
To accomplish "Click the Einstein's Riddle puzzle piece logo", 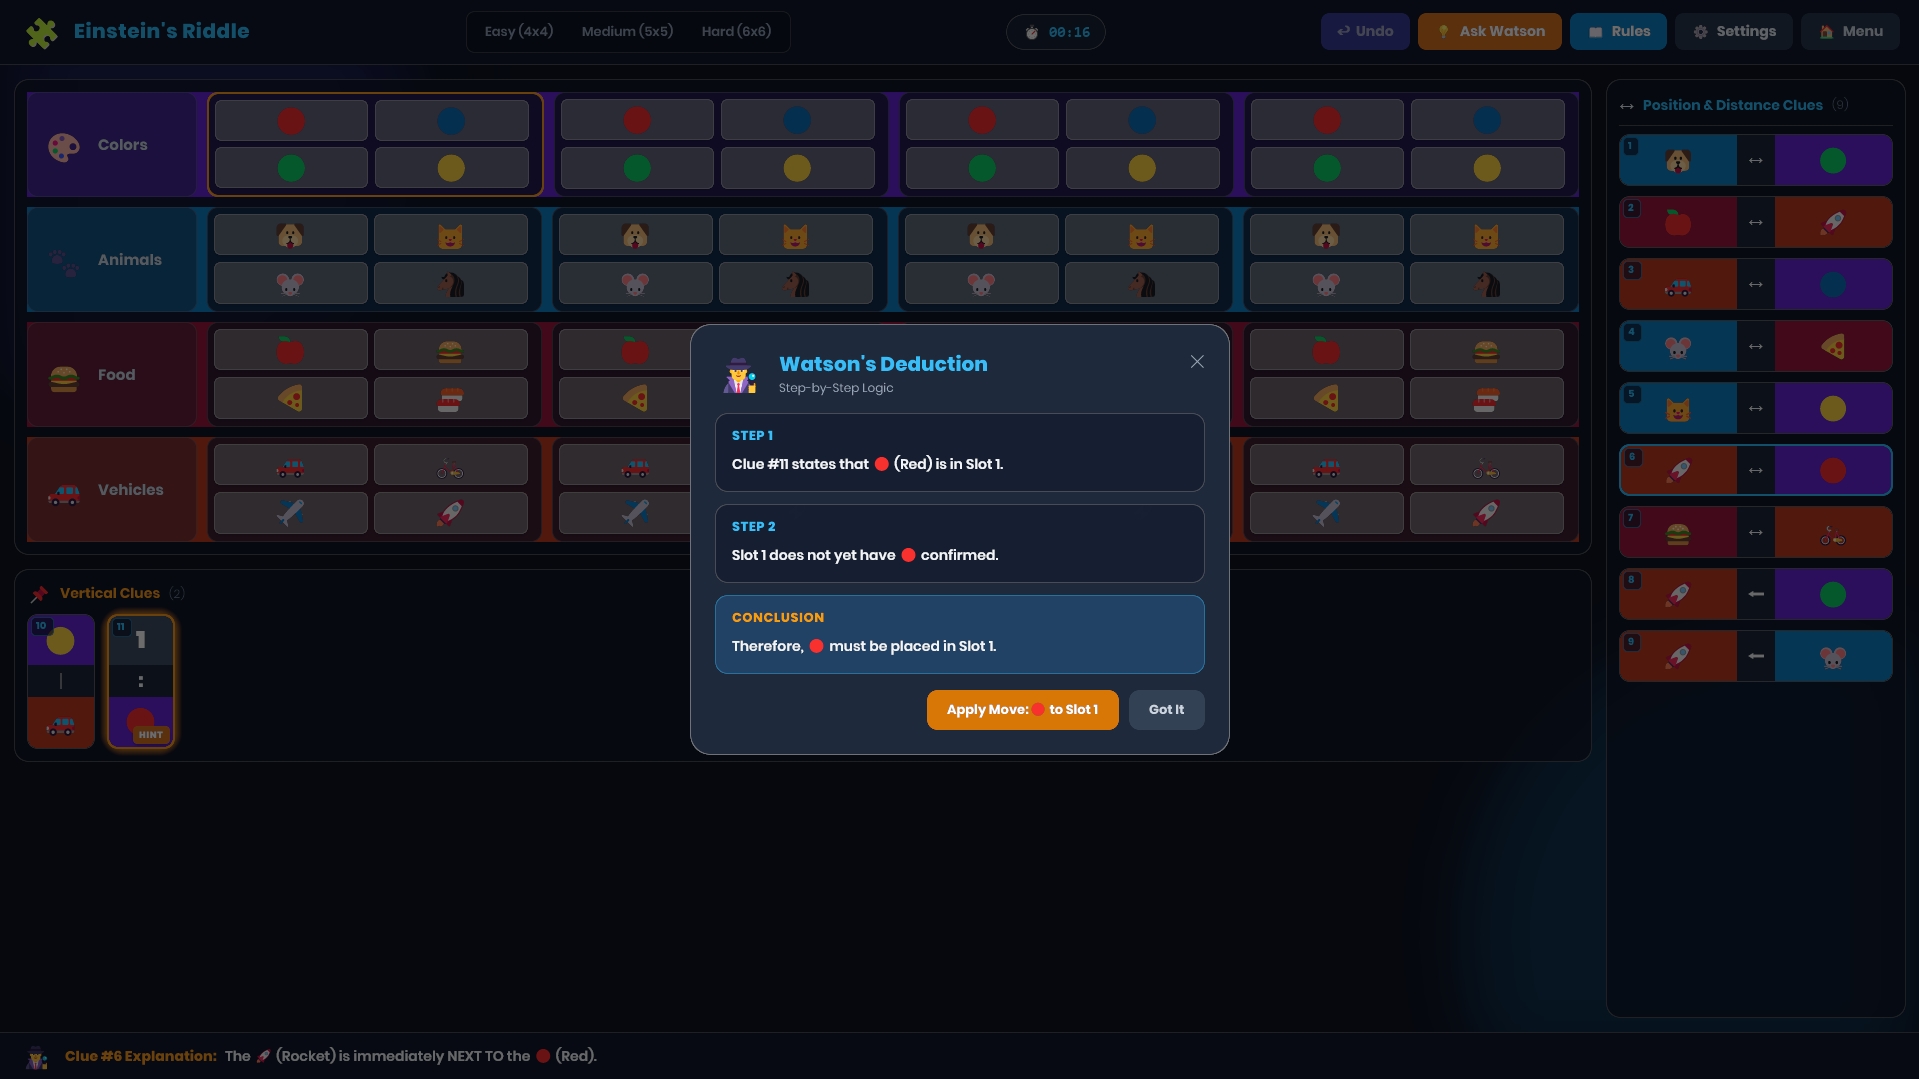I will [x=42, y=32].
